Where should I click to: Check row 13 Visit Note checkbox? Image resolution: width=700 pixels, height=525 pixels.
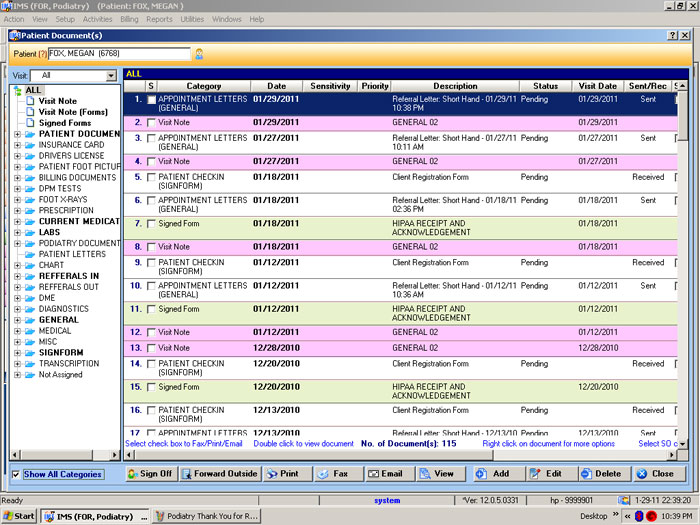(x=151, y=348)
